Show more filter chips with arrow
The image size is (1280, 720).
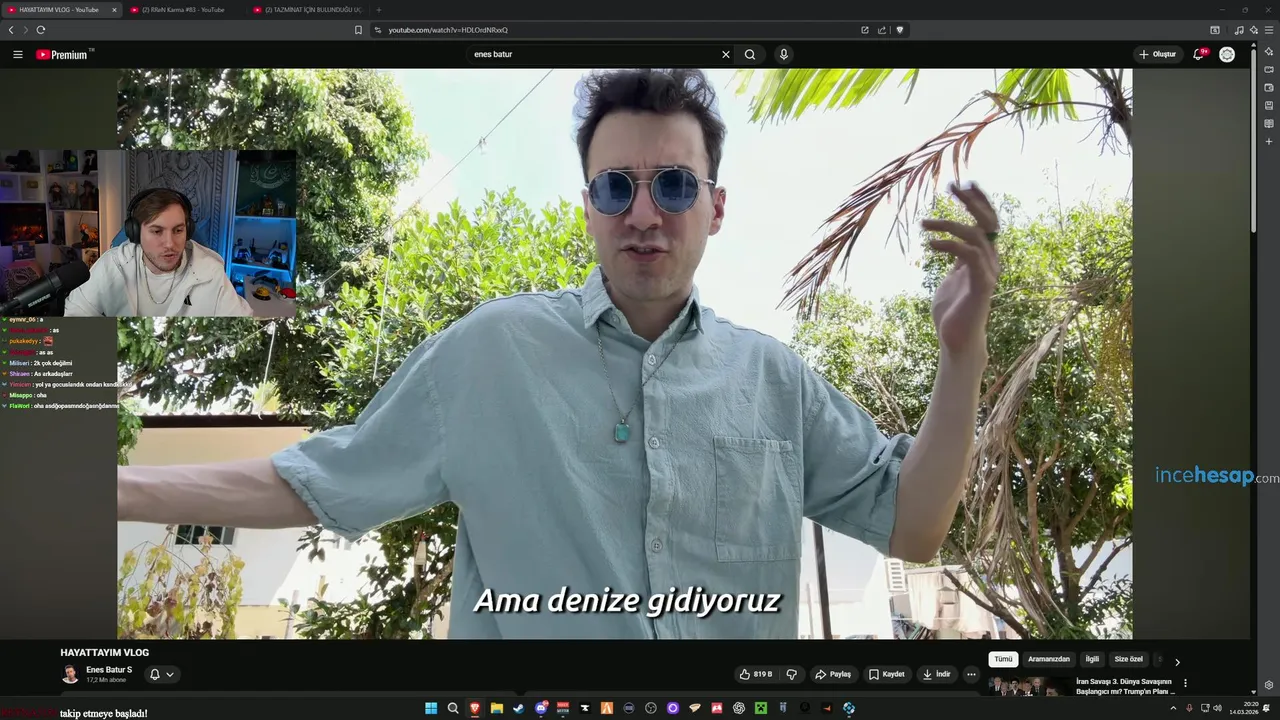pos(1177,662)
